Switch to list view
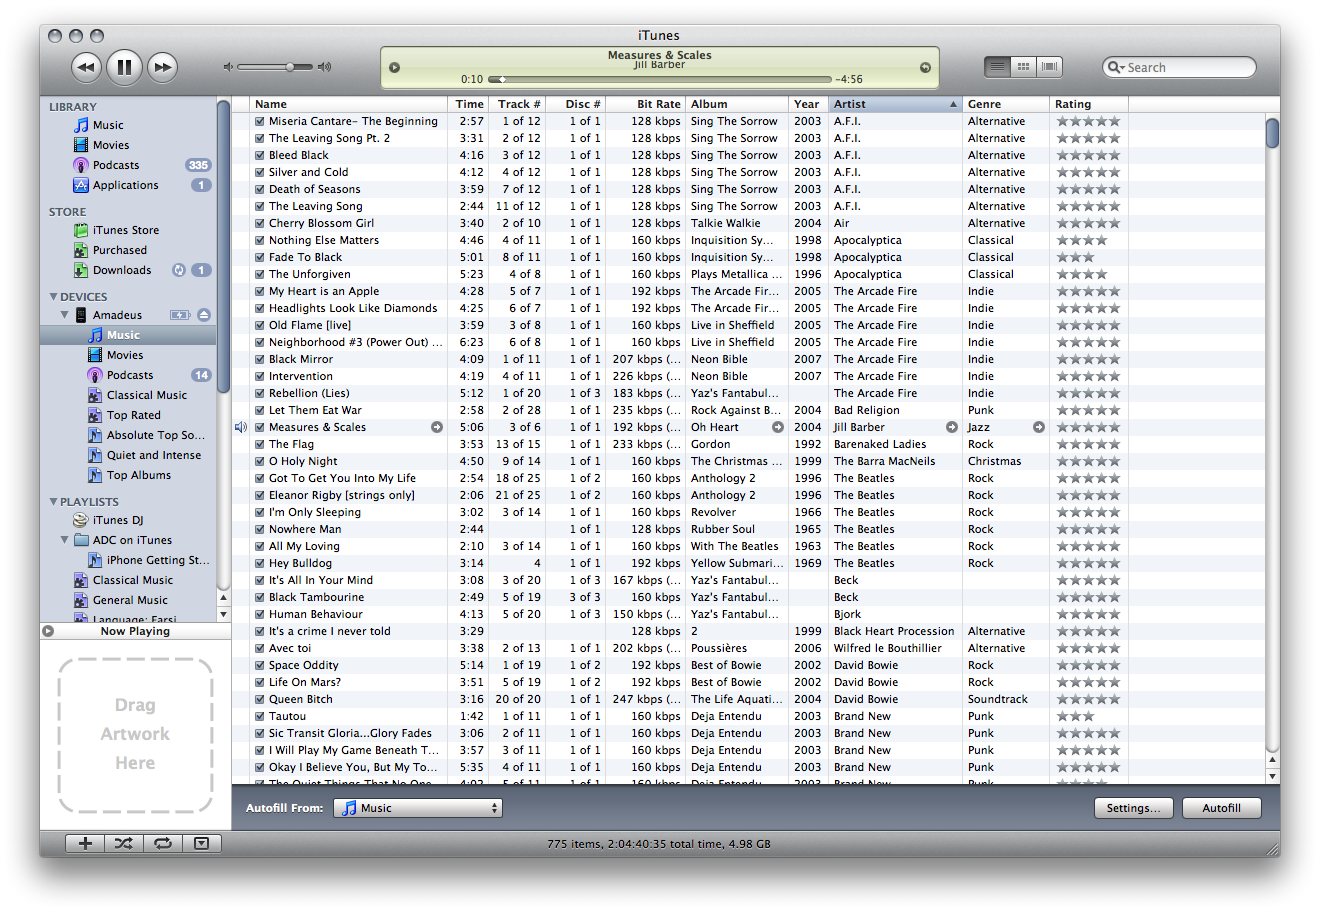 click(x=997, y=67)
